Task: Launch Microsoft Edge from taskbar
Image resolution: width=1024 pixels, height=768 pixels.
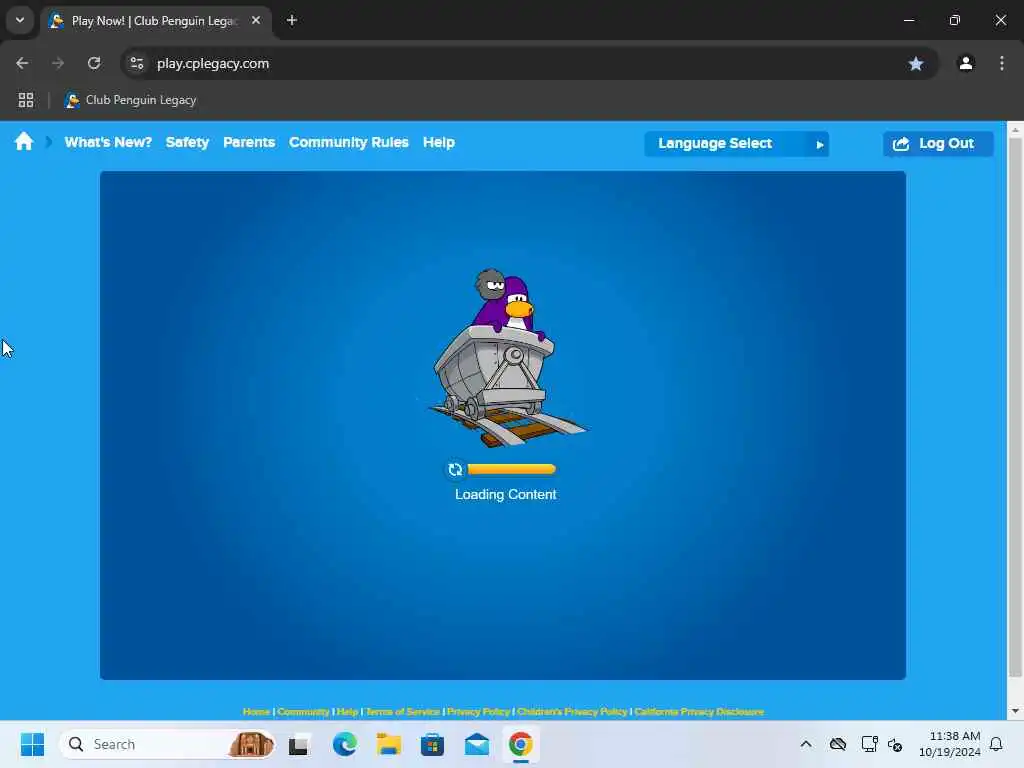Action: [x=344, y=744]
